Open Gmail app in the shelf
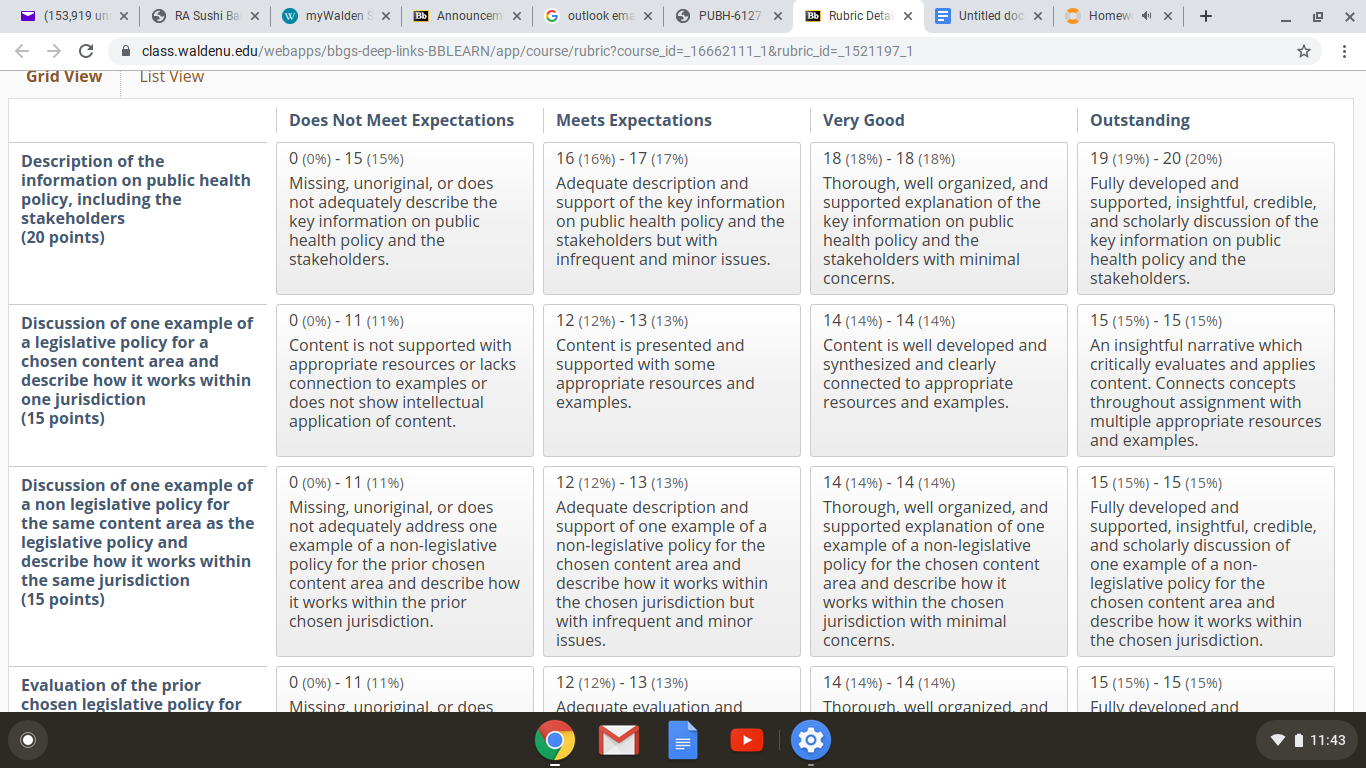This screenshot has width=1366, height=768. [x=619, y=740]
